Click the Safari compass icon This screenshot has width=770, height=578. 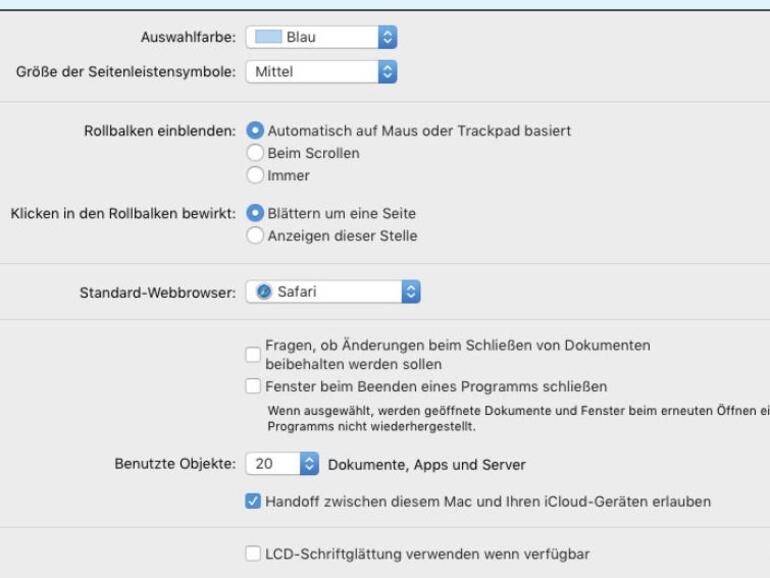[x=264, y=292]
